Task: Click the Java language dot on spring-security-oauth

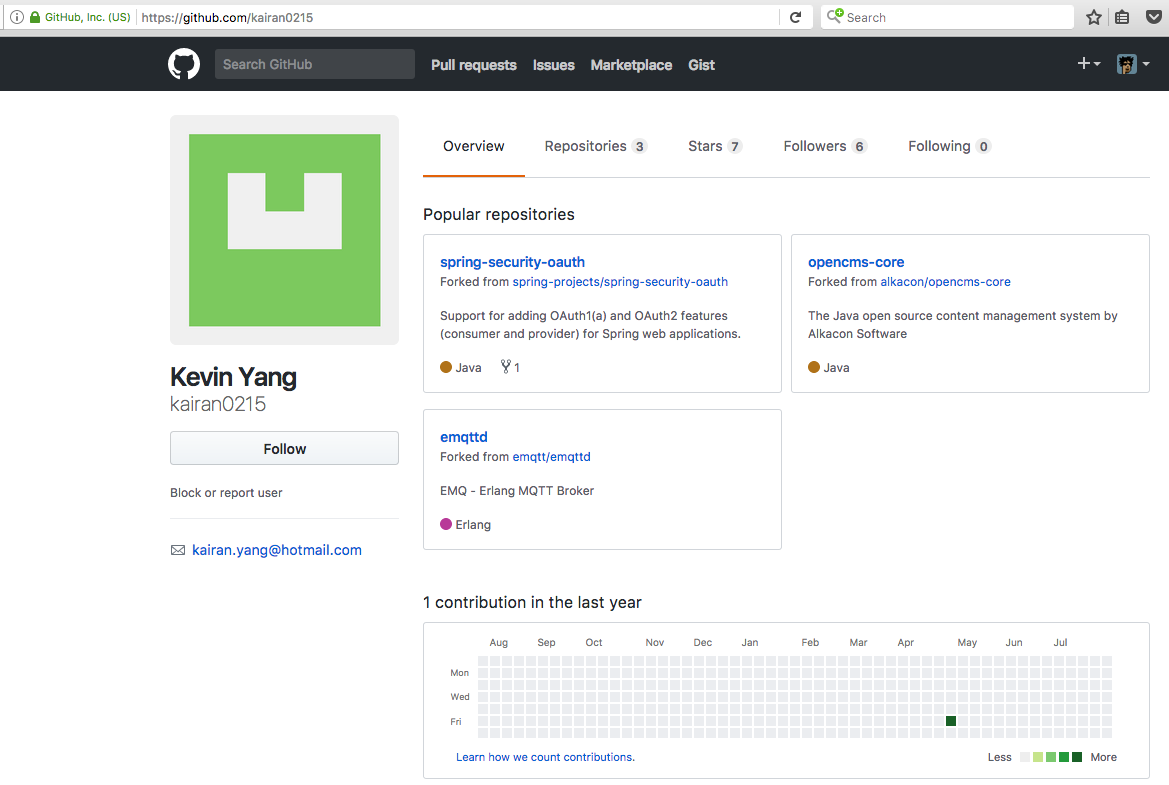Action: click(x=446, y=367)
